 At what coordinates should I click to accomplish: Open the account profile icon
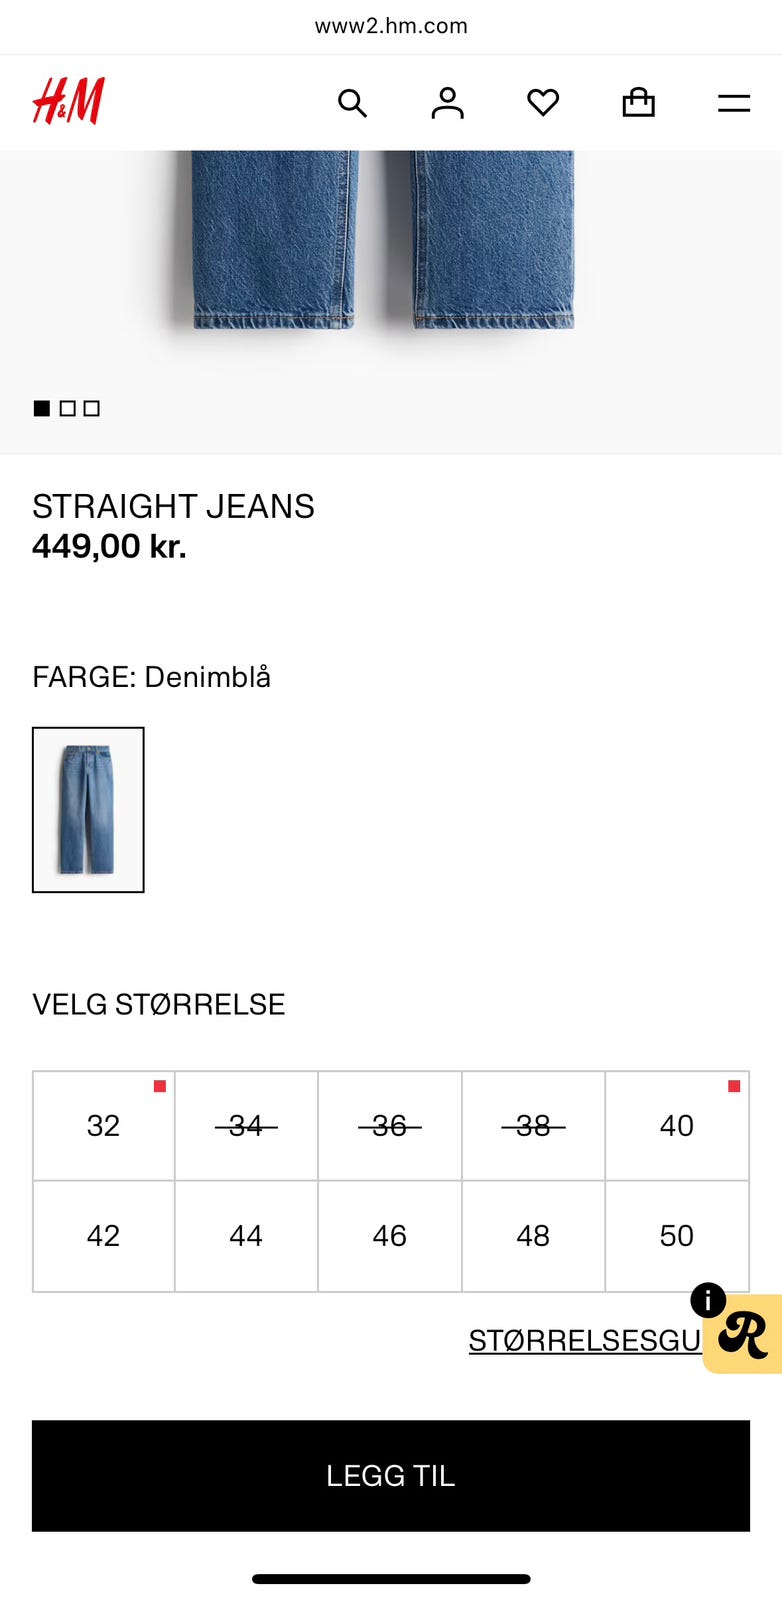pos(447,102)
